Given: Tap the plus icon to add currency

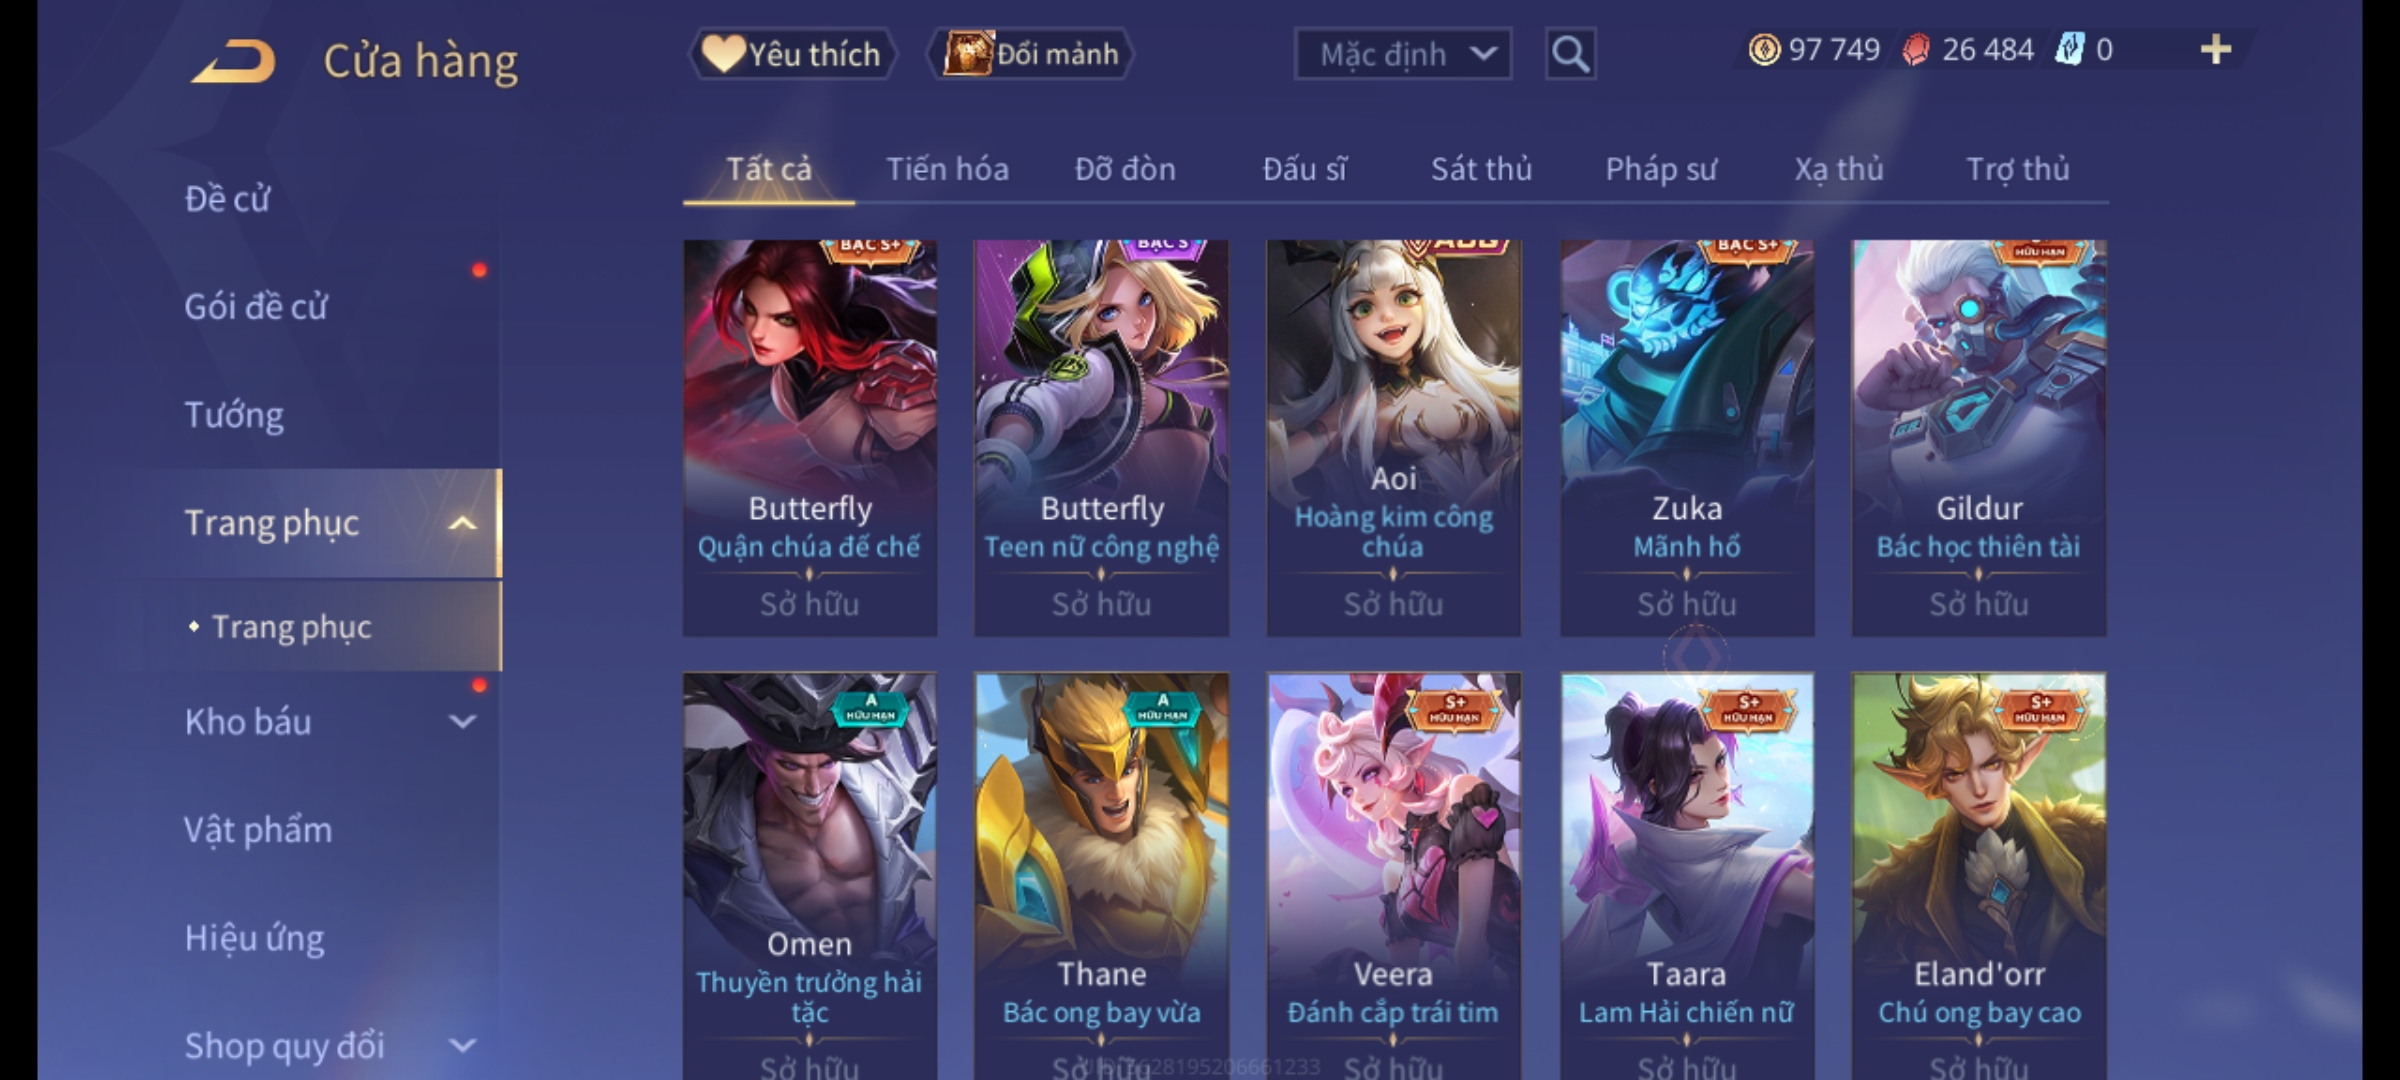Looking at the screenshot, I should point(2216,50).
